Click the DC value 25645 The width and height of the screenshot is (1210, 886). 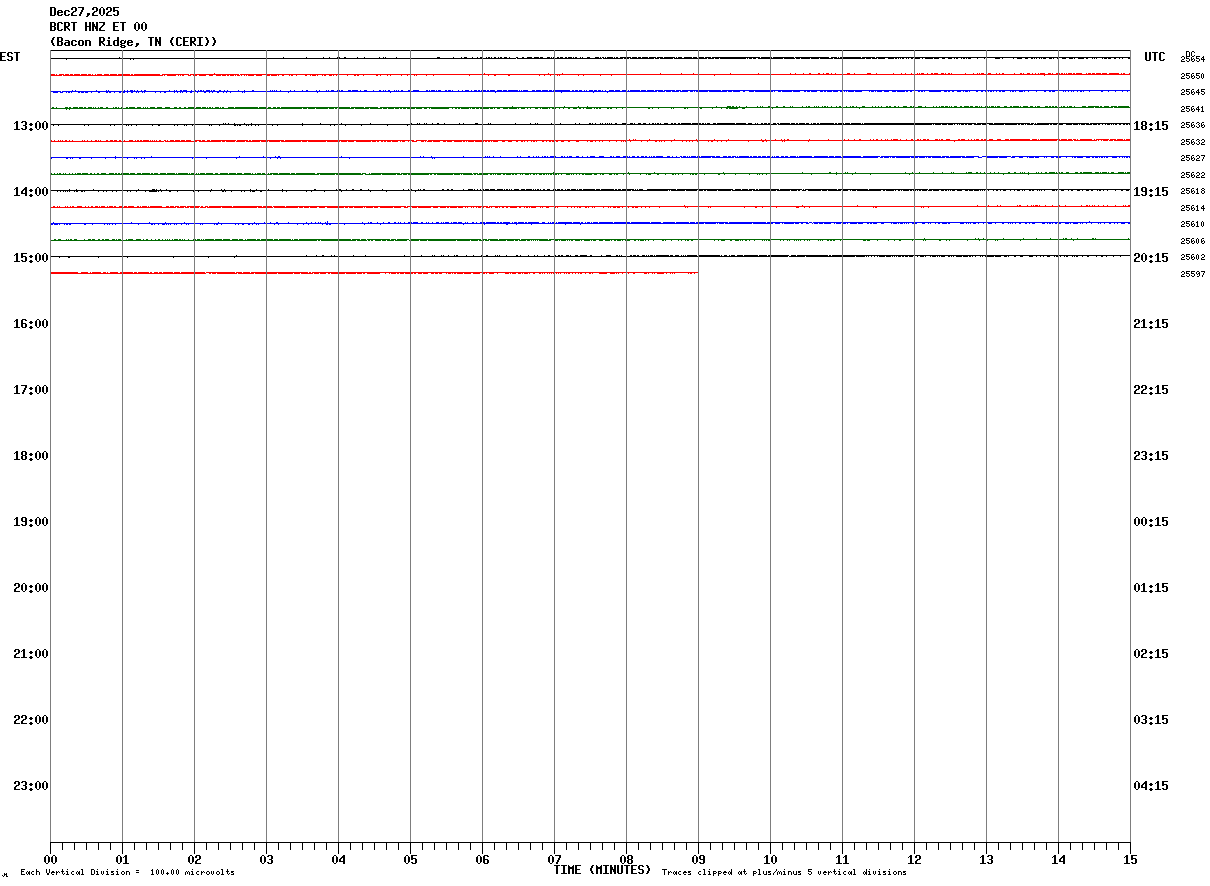coord(1192,92)
